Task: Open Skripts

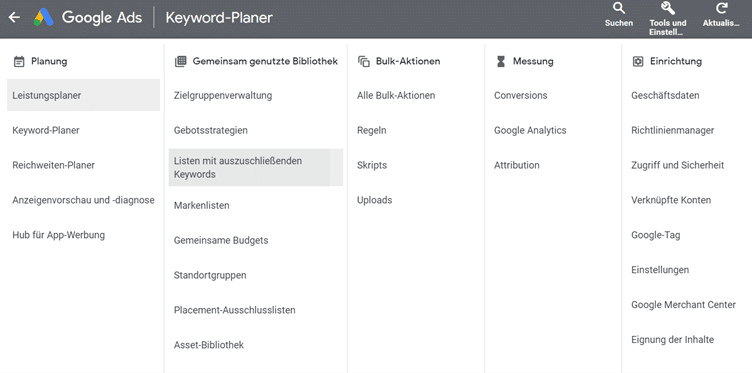Action: coord(372,165)
